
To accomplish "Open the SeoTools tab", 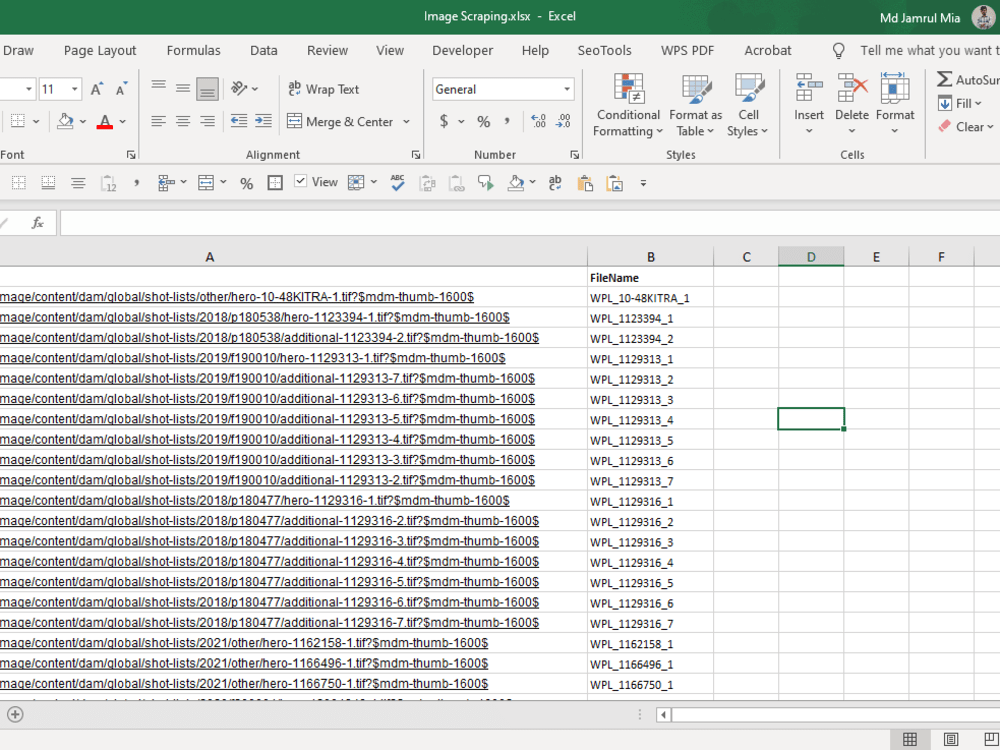I will [x=605, y=50].
